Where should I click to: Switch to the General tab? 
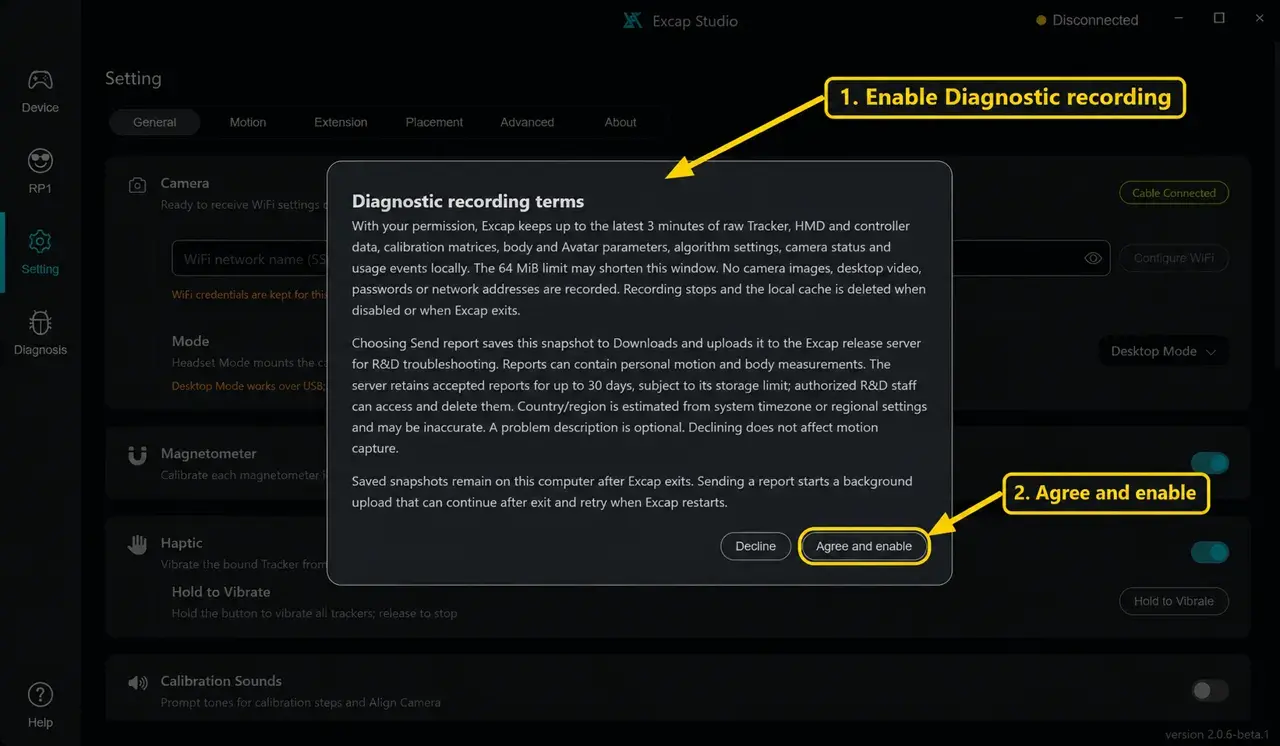click(x=155, y=122)
